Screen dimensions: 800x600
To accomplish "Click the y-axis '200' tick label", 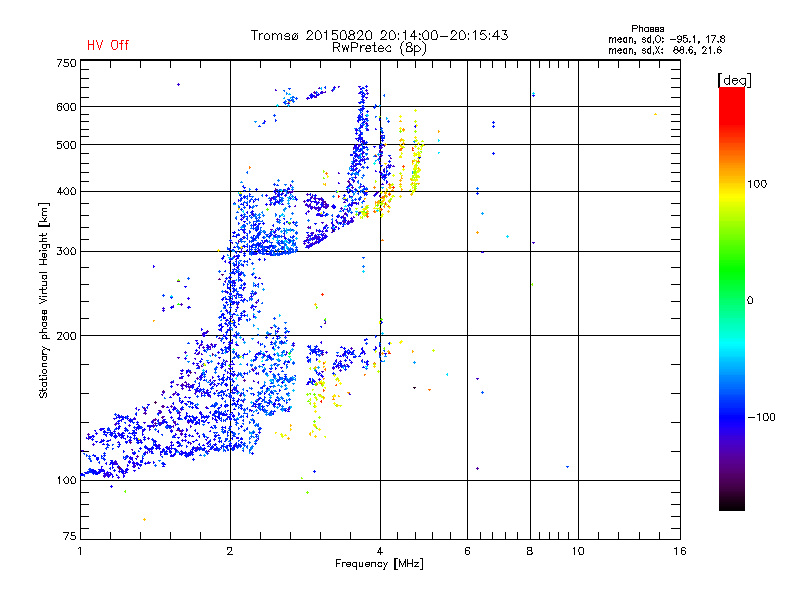I will point(66,336).
